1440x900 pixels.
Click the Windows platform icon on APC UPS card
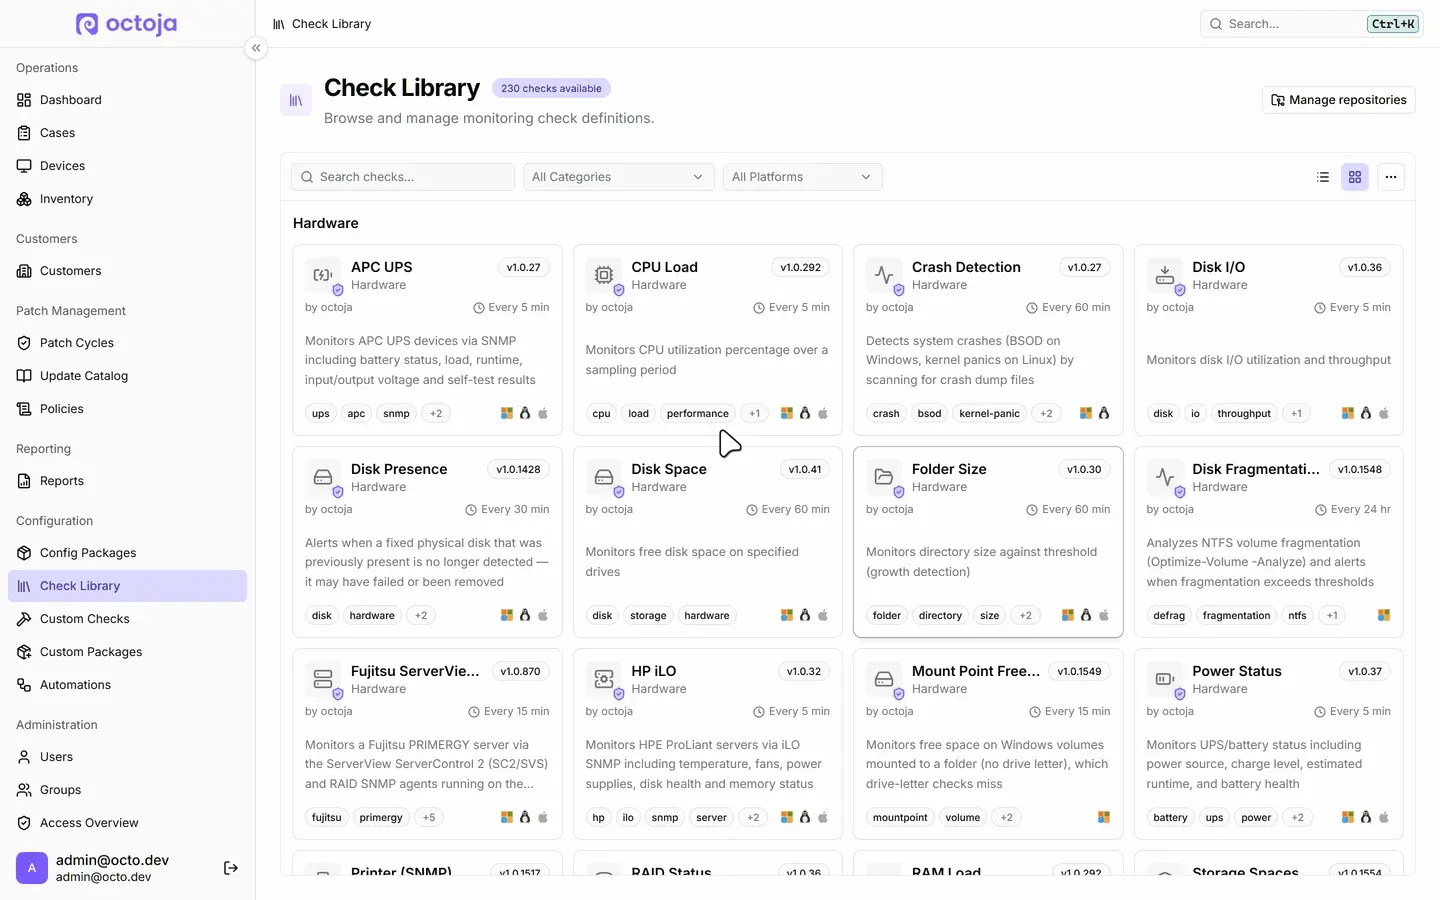507,413
